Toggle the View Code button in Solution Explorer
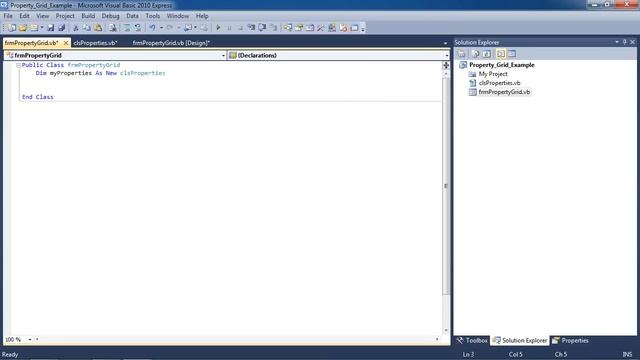The height and width of the screenshot is (360, 640). pyautogui.click(x=501, y=54)
